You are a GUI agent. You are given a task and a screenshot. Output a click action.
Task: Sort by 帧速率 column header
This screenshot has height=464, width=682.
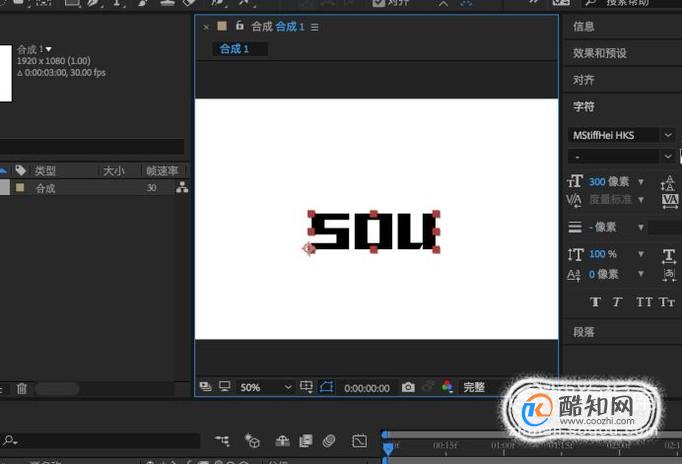tap(162, 171)
